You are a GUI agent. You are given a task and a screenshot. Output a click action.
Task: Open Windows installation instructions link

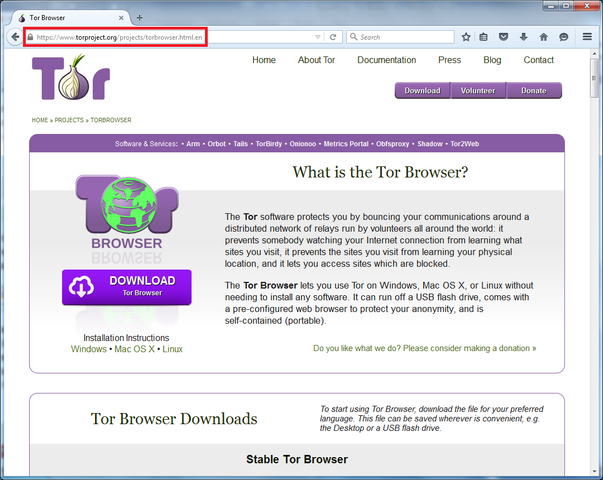[88, 349]
